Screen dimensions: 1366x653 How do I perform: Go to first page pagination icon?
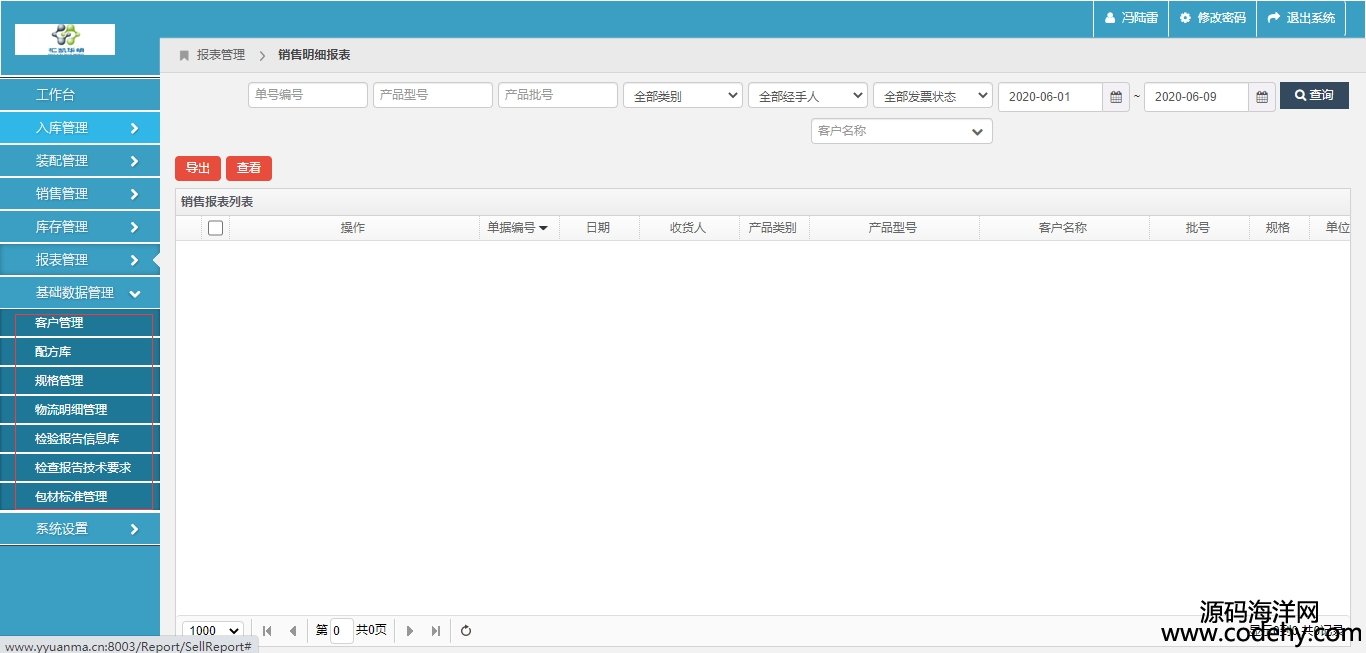pos(267,631)
